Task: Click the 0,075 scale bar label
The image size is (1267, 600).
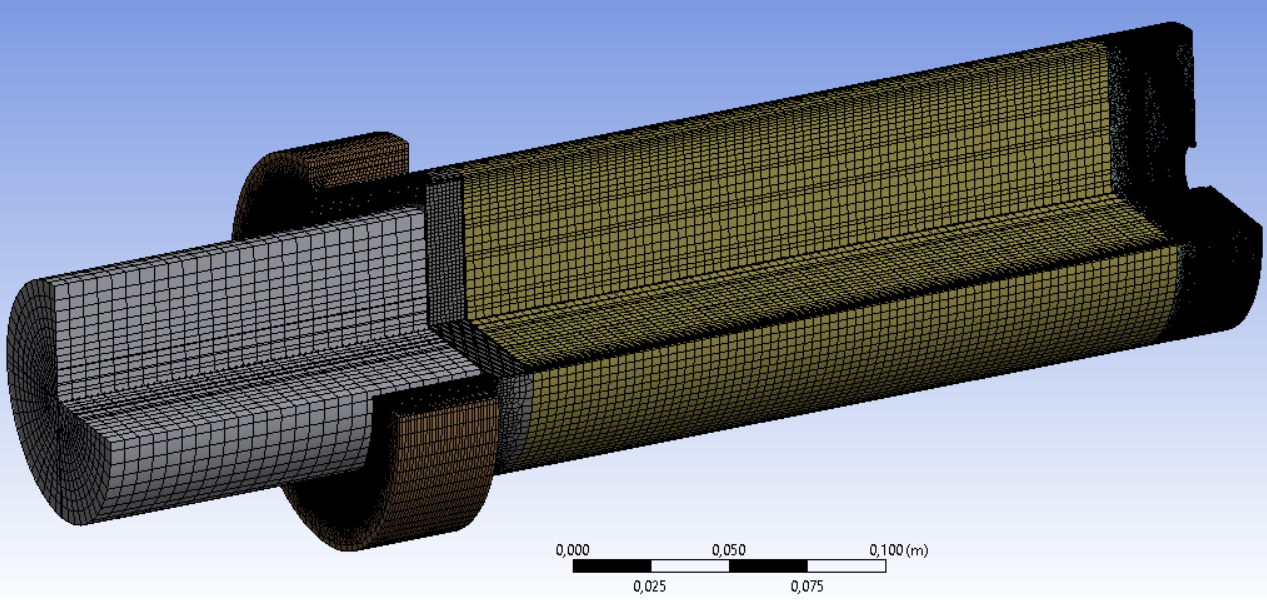Action: click(x=806, y=586)
